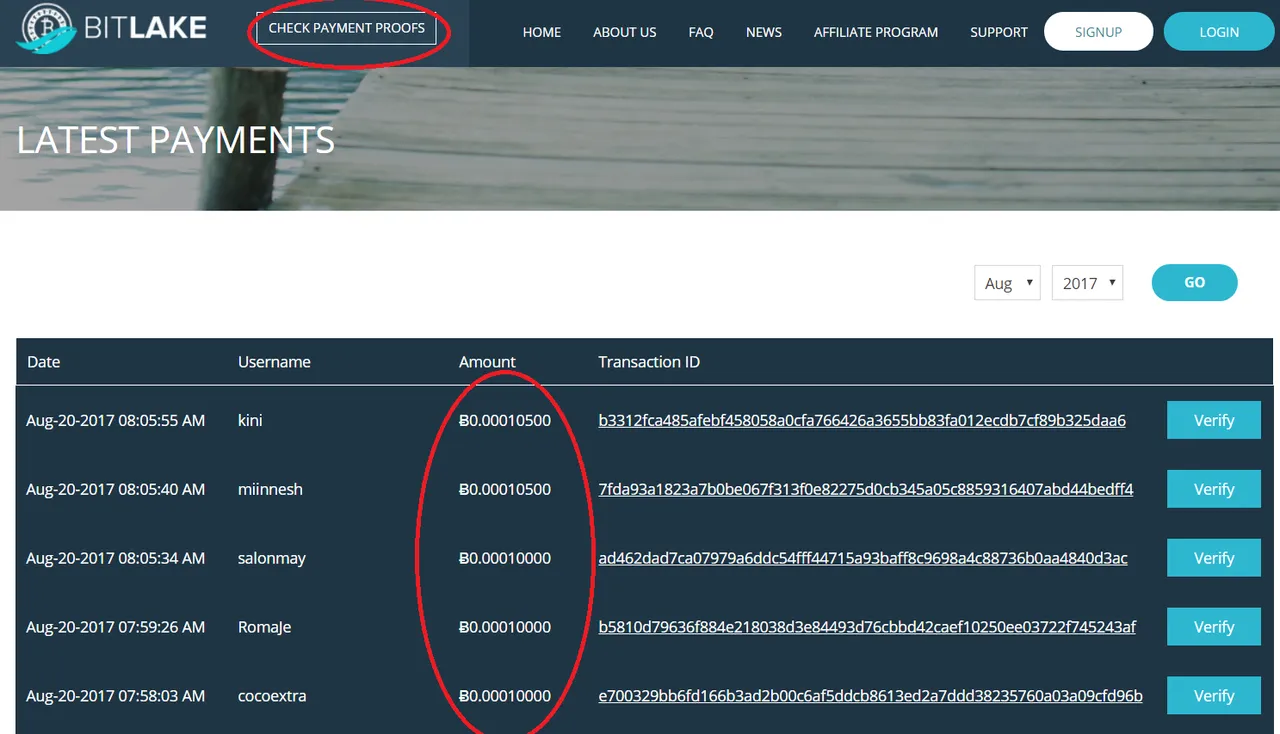This screenshot has height=734, width=1280.
Task: Select salonmay's amount 0.00010000
Action: tap(504, 558)
